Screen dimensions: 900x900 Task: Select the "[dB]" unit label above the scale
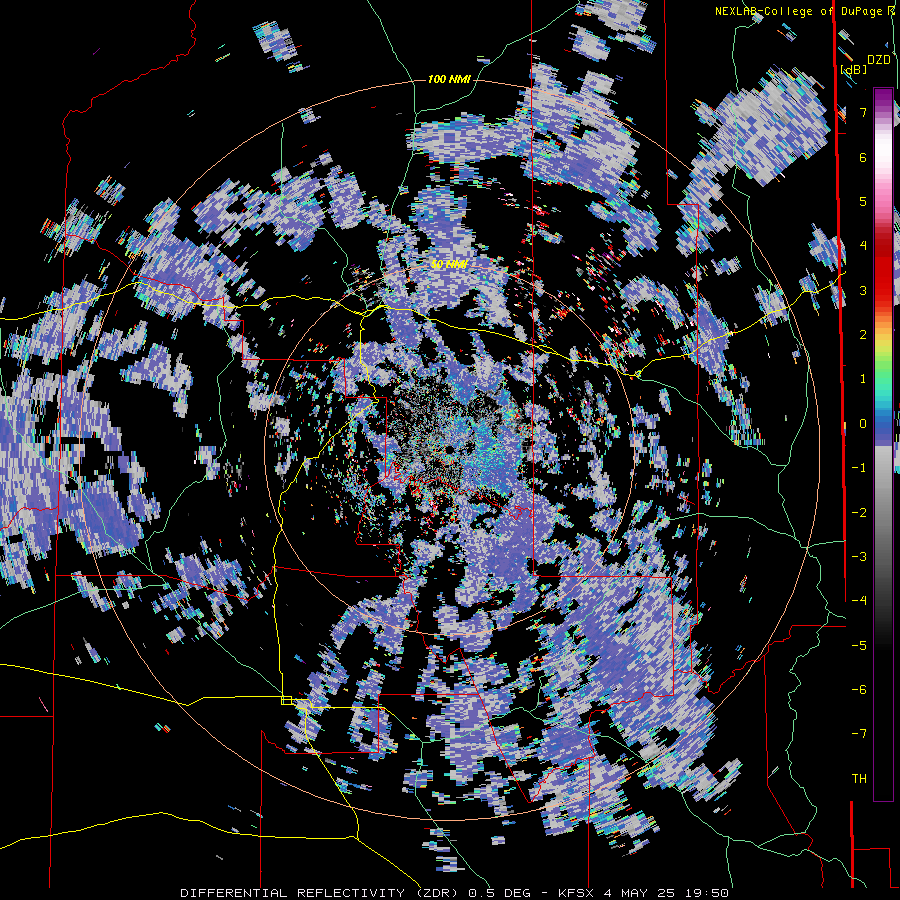(x=854, y=70)
